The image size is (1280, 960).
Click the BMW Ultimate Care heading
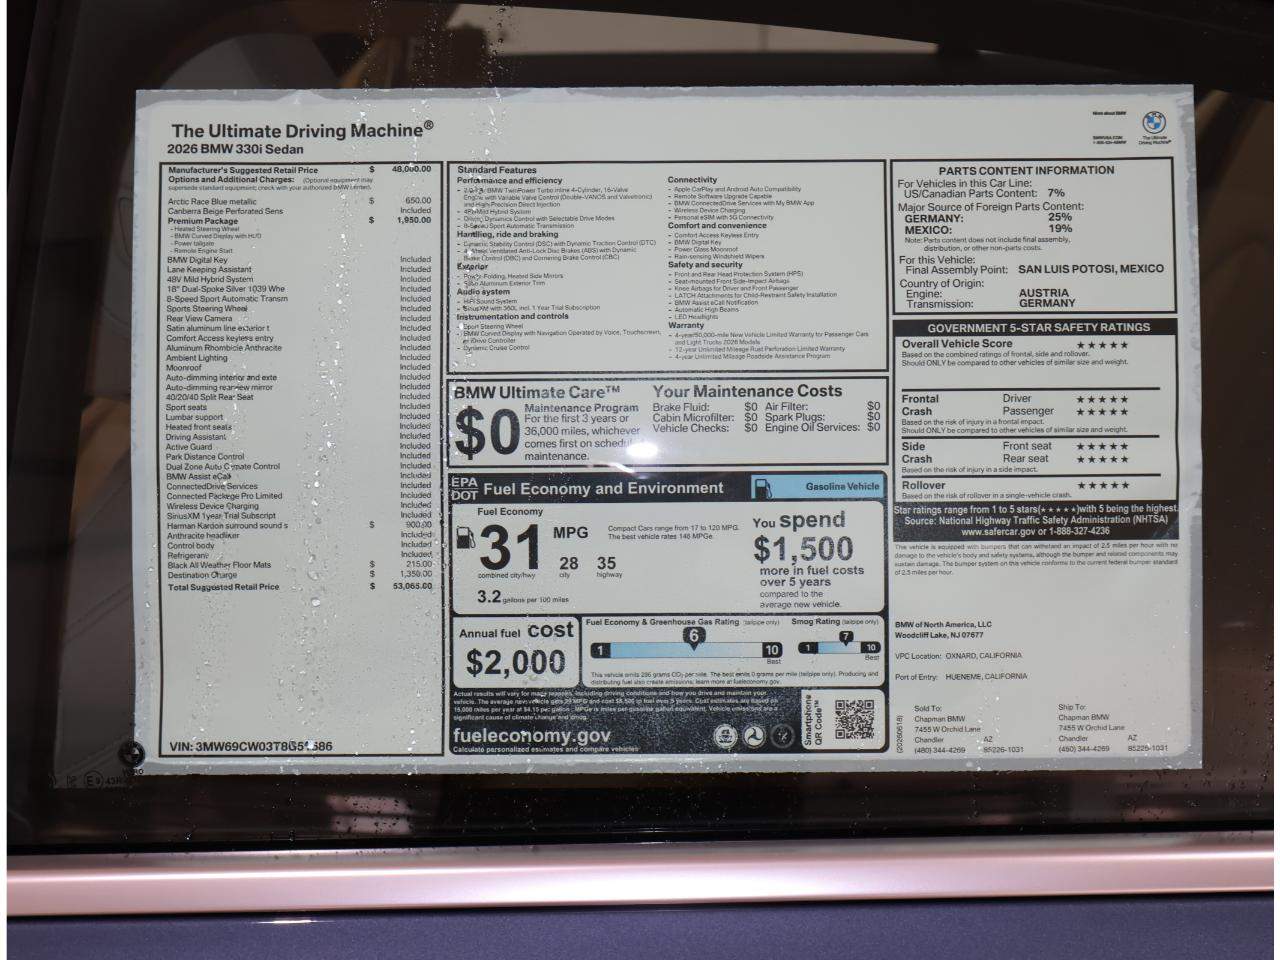point(538,392)
